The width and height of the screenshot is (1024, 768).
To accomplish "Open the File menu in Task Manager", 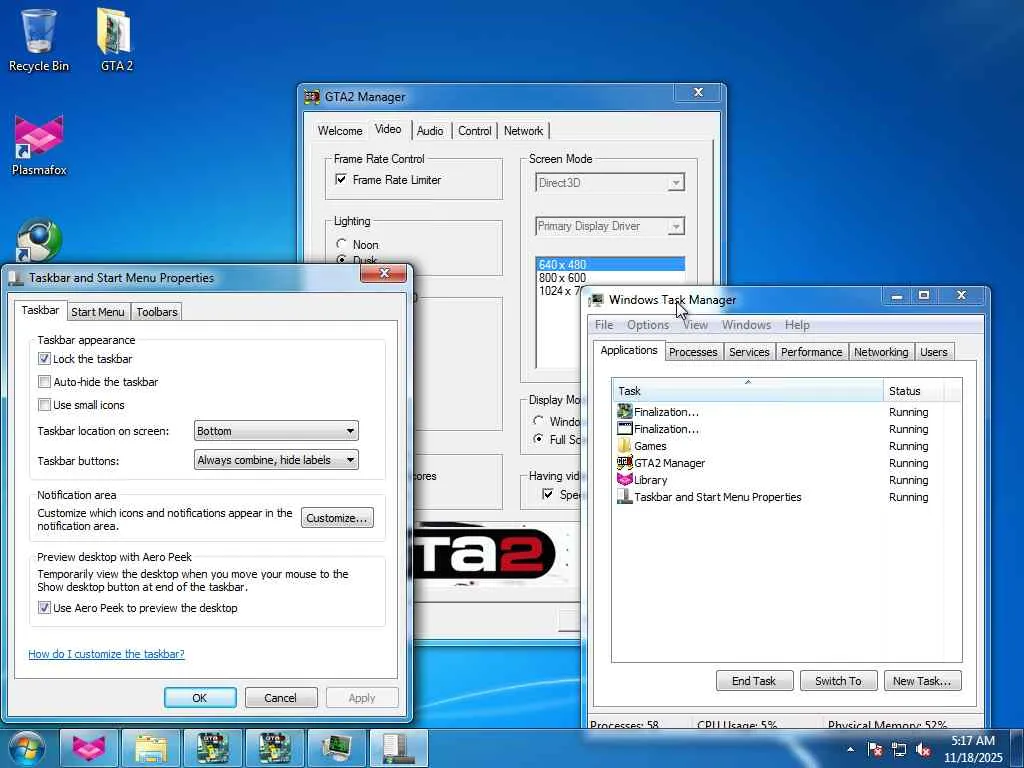I will tap(604, 325).
